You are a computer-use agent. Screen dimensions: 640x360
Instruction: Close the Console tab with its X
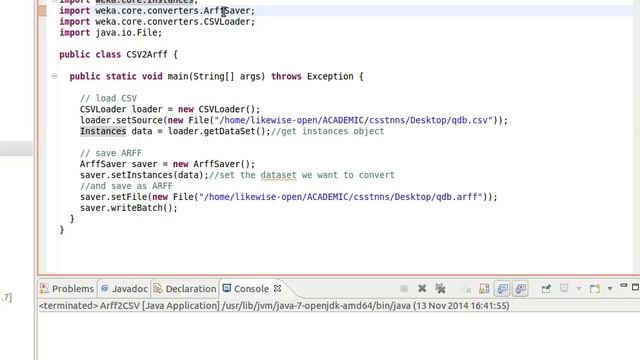click(278, 288)
